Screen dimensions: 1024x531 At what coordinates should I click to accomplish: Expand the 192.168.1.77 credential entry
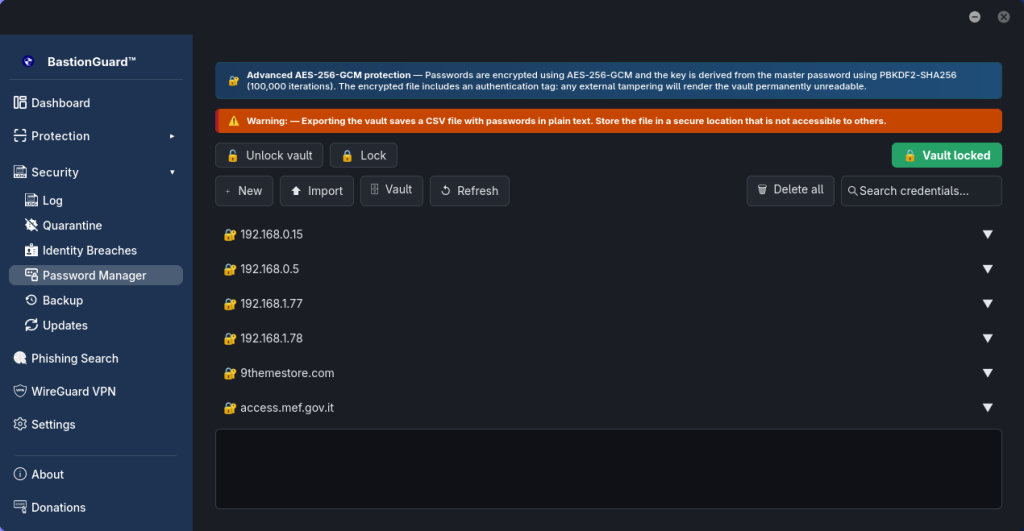click(987, 304)
